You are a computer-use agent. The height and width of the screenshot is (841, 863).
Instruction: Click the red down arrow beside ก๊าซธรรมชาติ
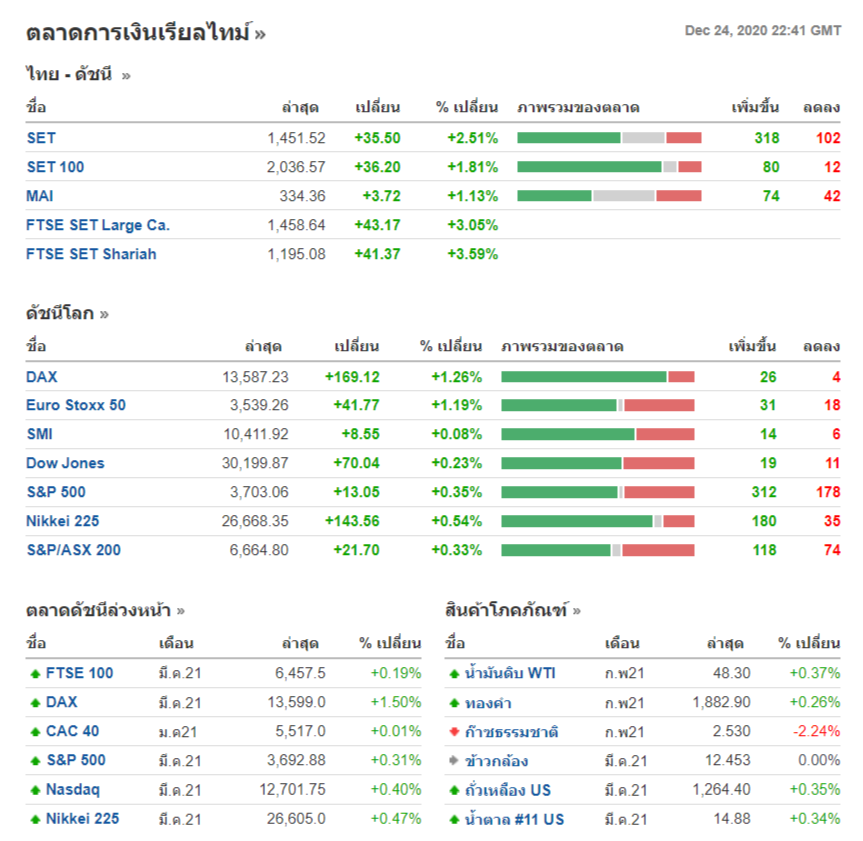pyautogui.click(x=454, y=731)
